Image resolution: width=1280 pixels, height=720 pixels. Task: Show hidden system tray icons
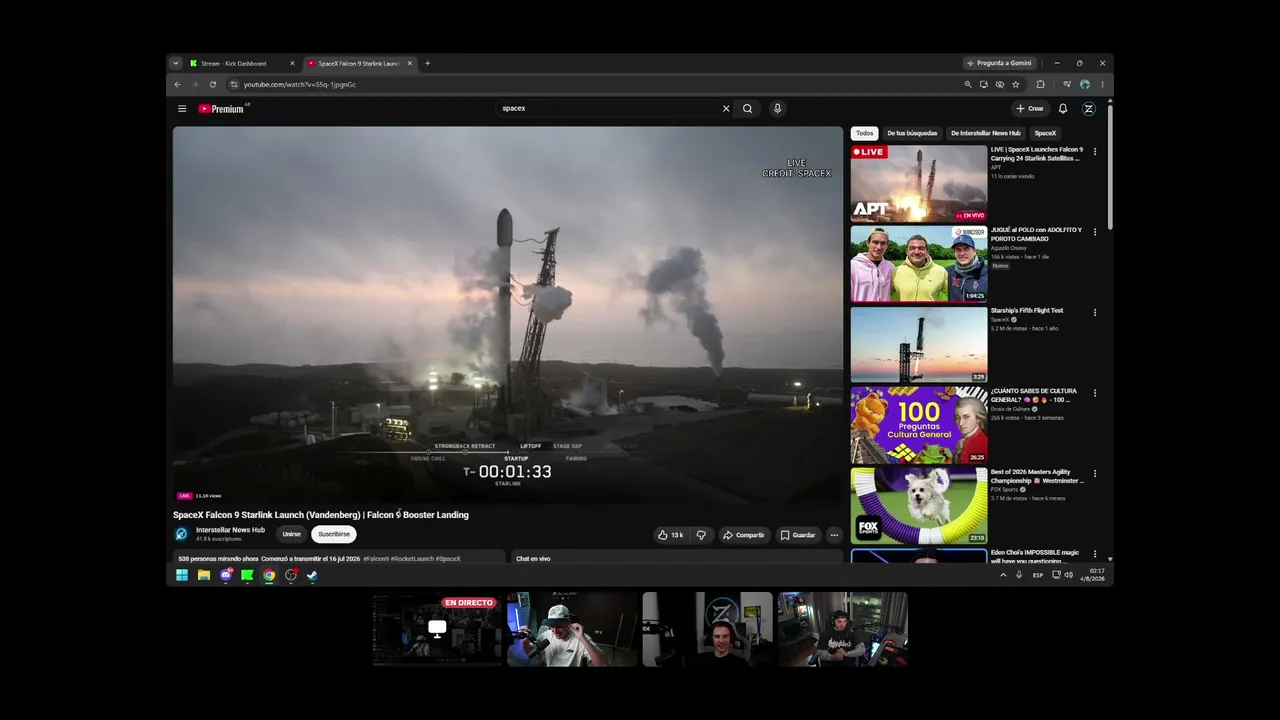pyautogui.click(x=1003, y=575)
